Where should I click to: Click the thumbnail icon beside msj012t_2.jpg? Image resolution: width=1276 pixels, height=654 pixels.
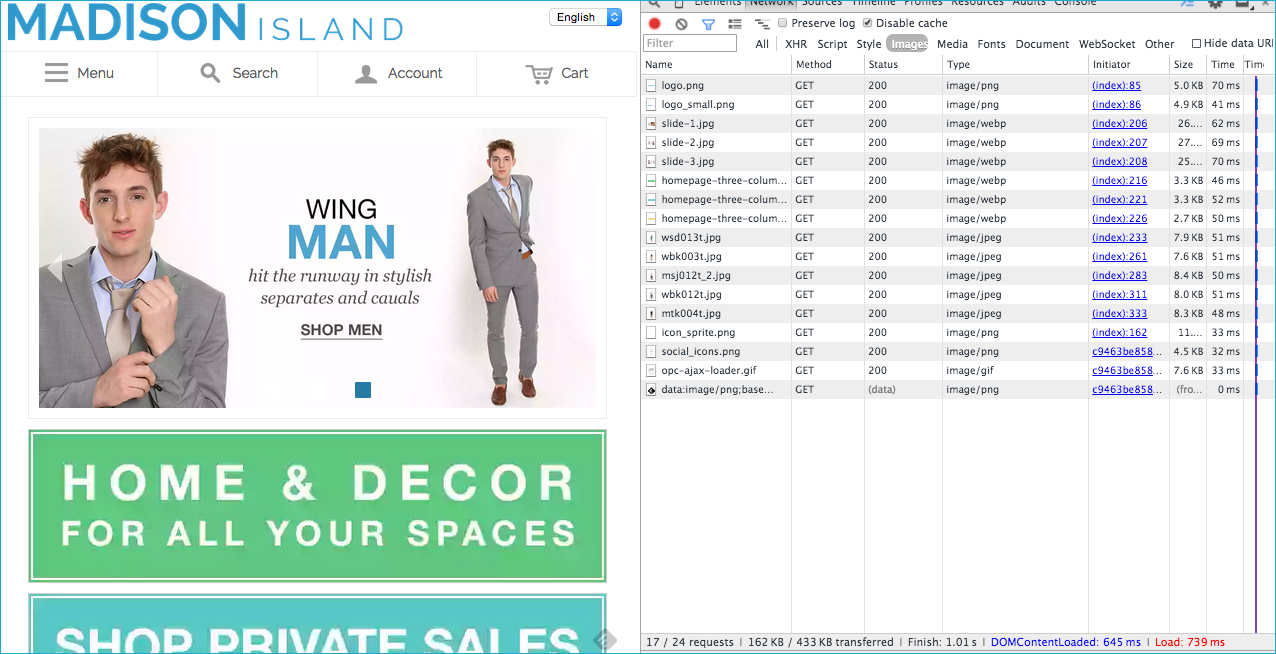click(651, 276)
